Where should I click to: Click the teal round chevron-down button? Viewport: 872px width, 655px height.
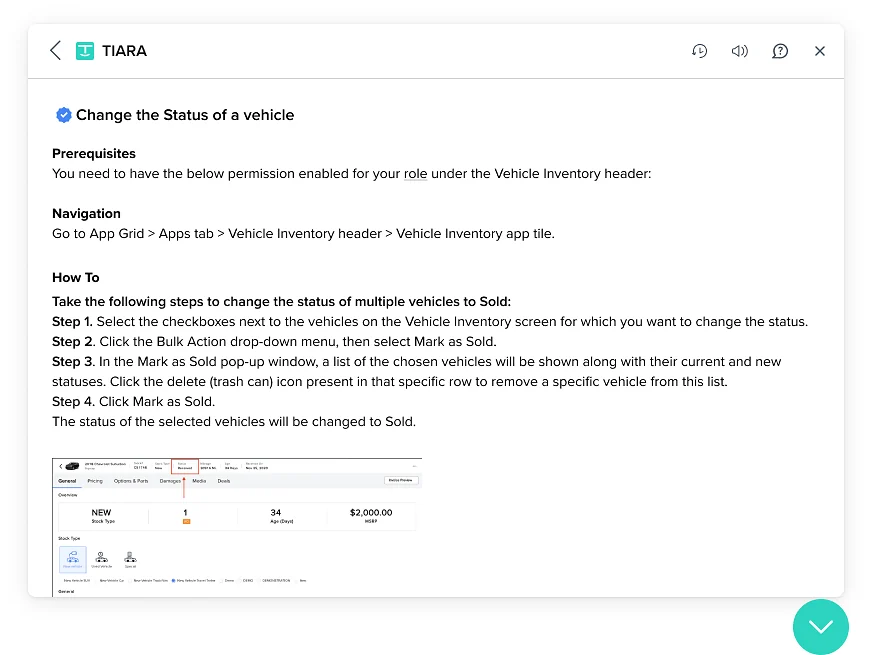point(821,627)
